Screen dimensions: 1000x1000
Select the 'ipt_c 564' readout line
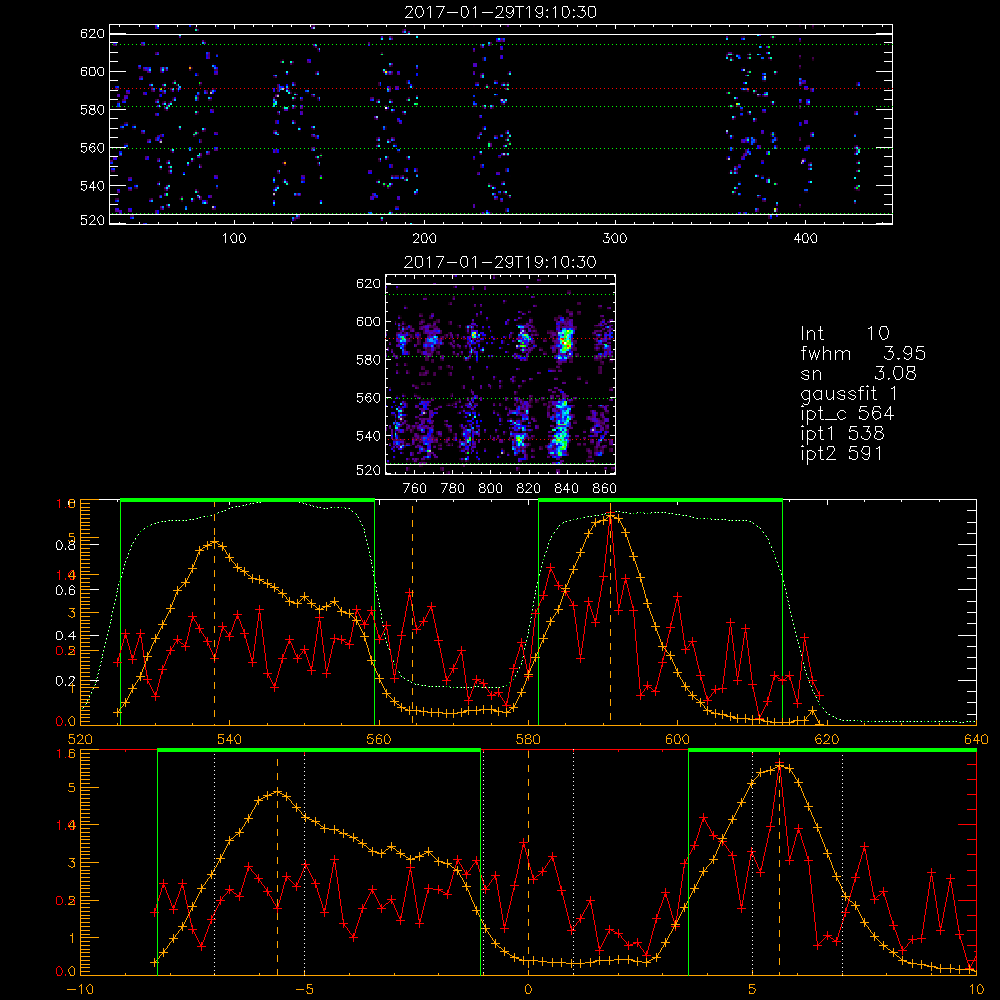click(847, 414)
